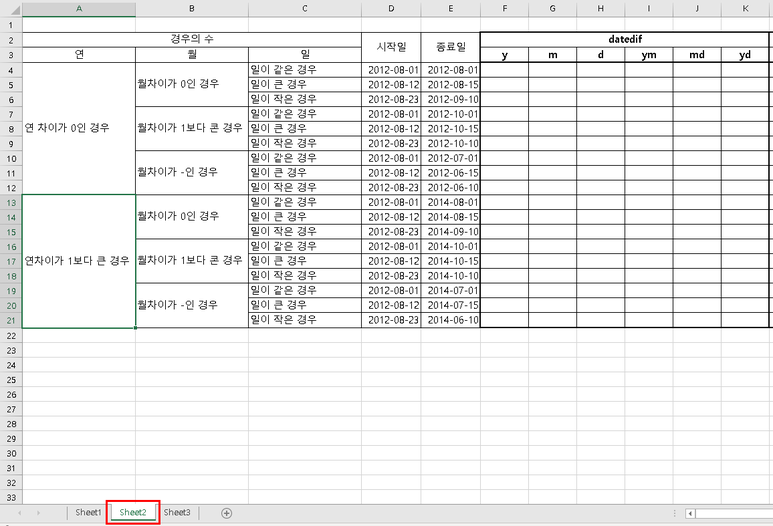Select column G header
This screenshot has height=526, width=773.
553,8
